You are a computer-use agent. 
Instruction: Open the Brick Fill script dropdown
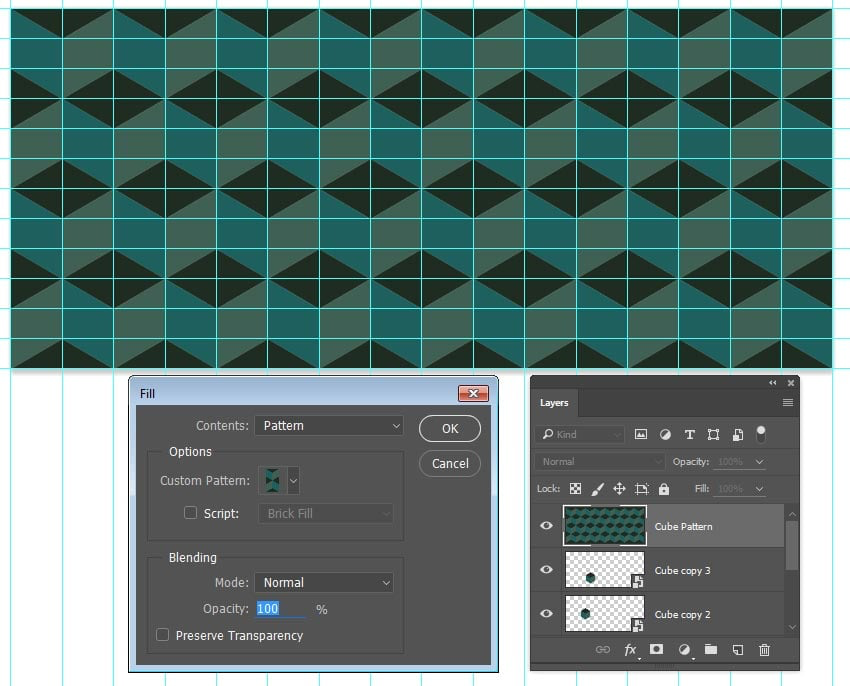pyautogui.click(x=326, y=513)
